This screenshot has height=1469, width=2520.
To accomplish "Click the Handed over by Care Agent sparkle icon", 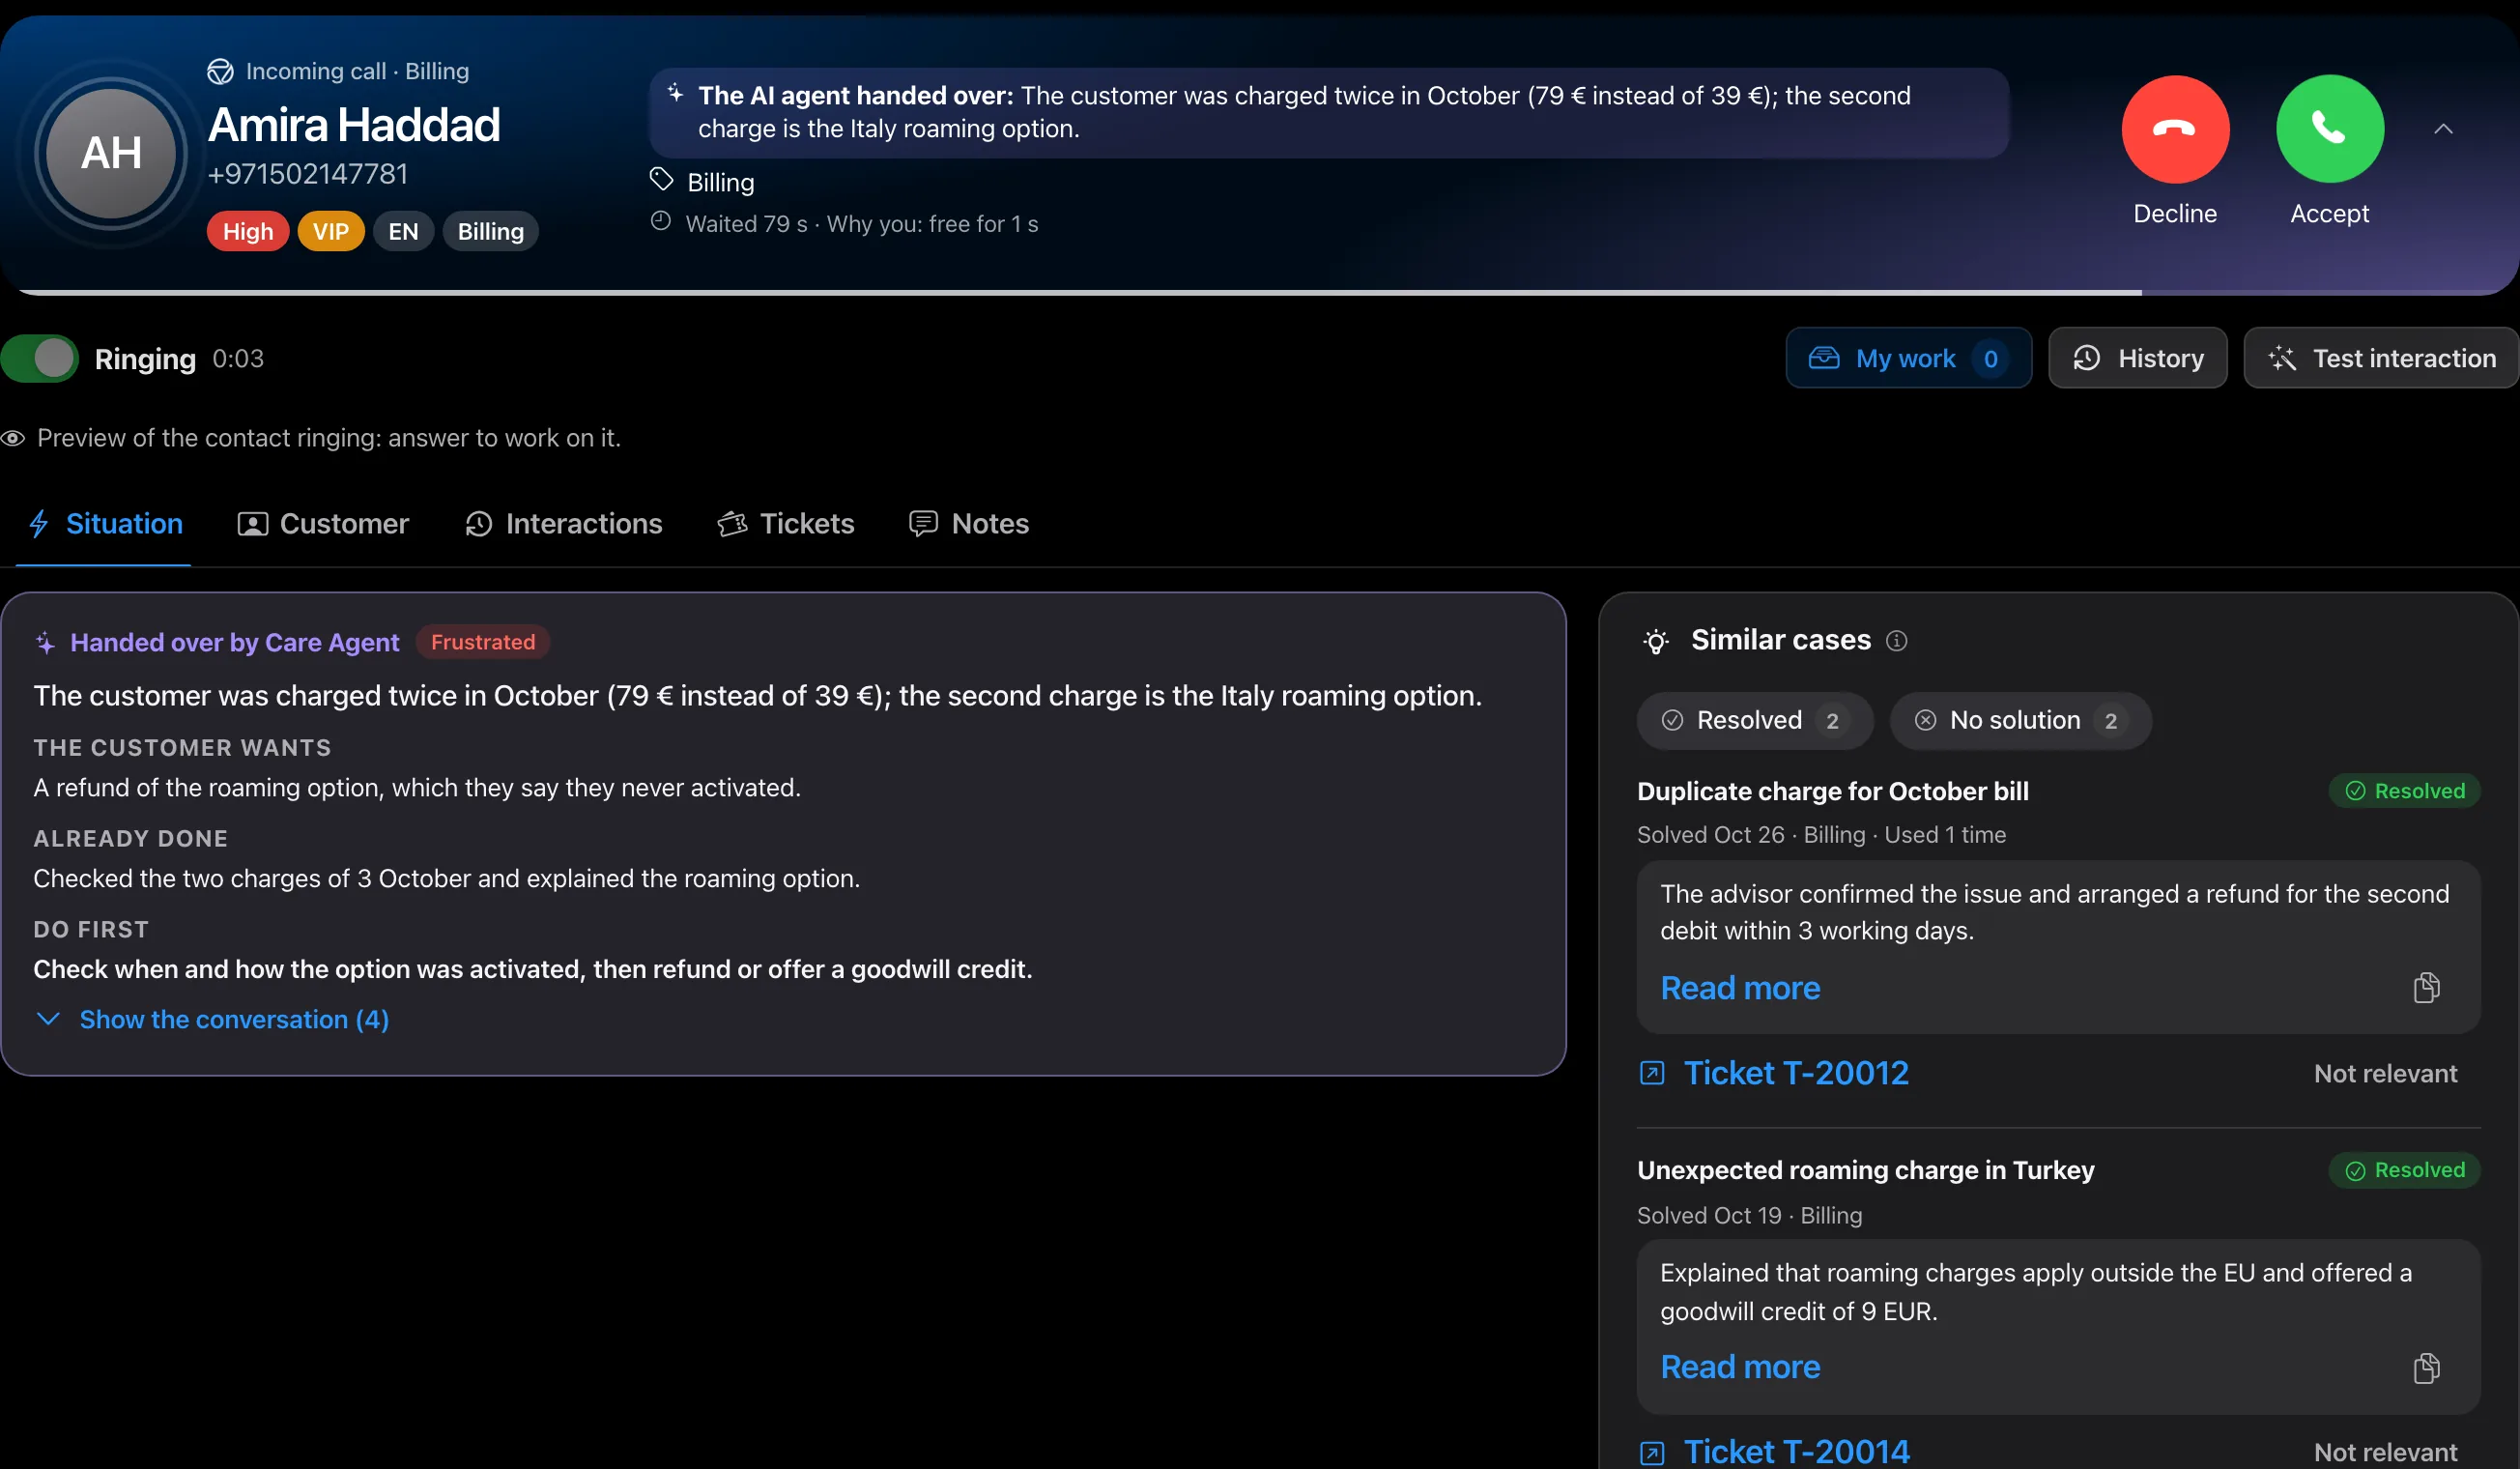I will [x=46, y=642].
